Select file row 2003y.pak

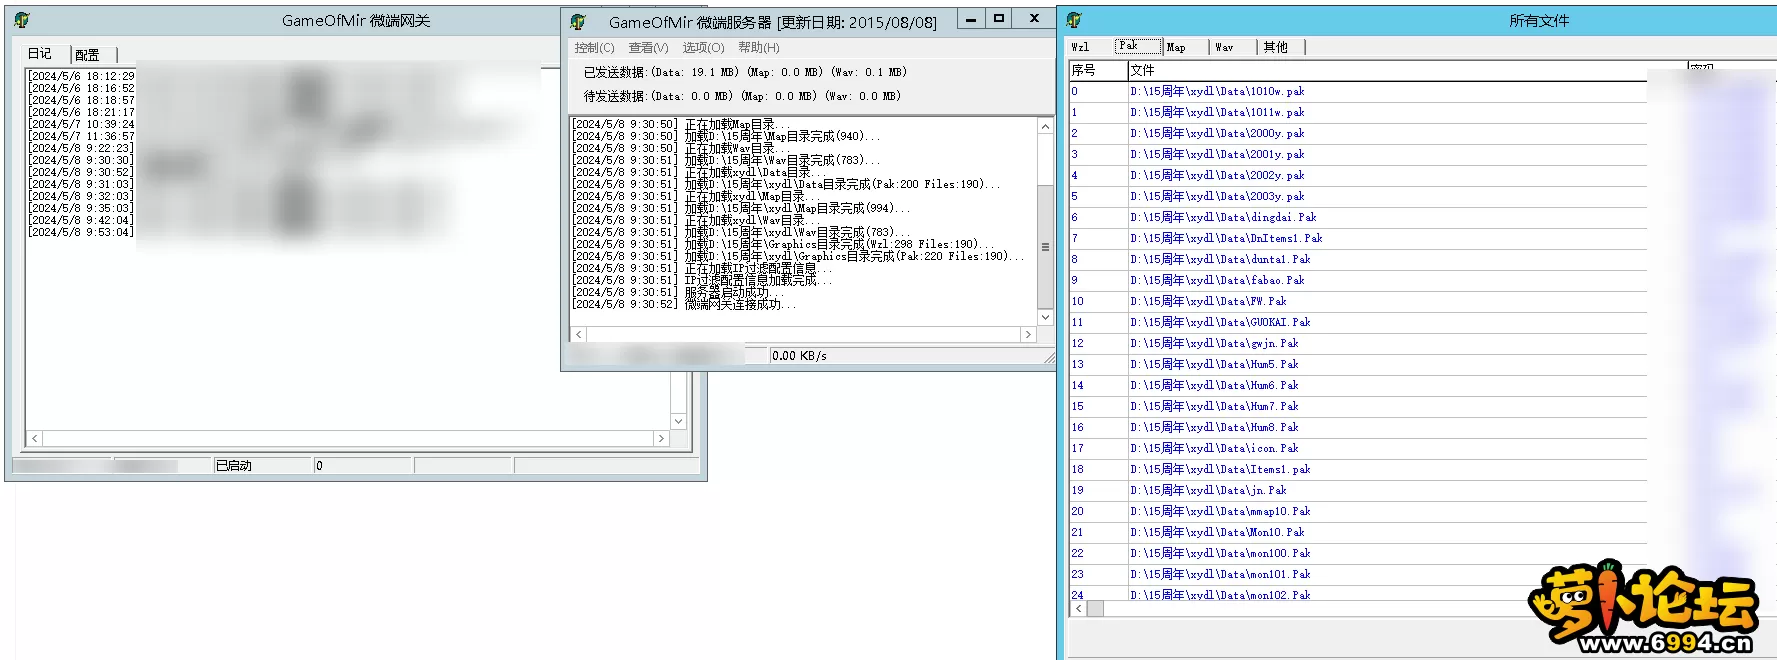click(x=1358, y=196)
